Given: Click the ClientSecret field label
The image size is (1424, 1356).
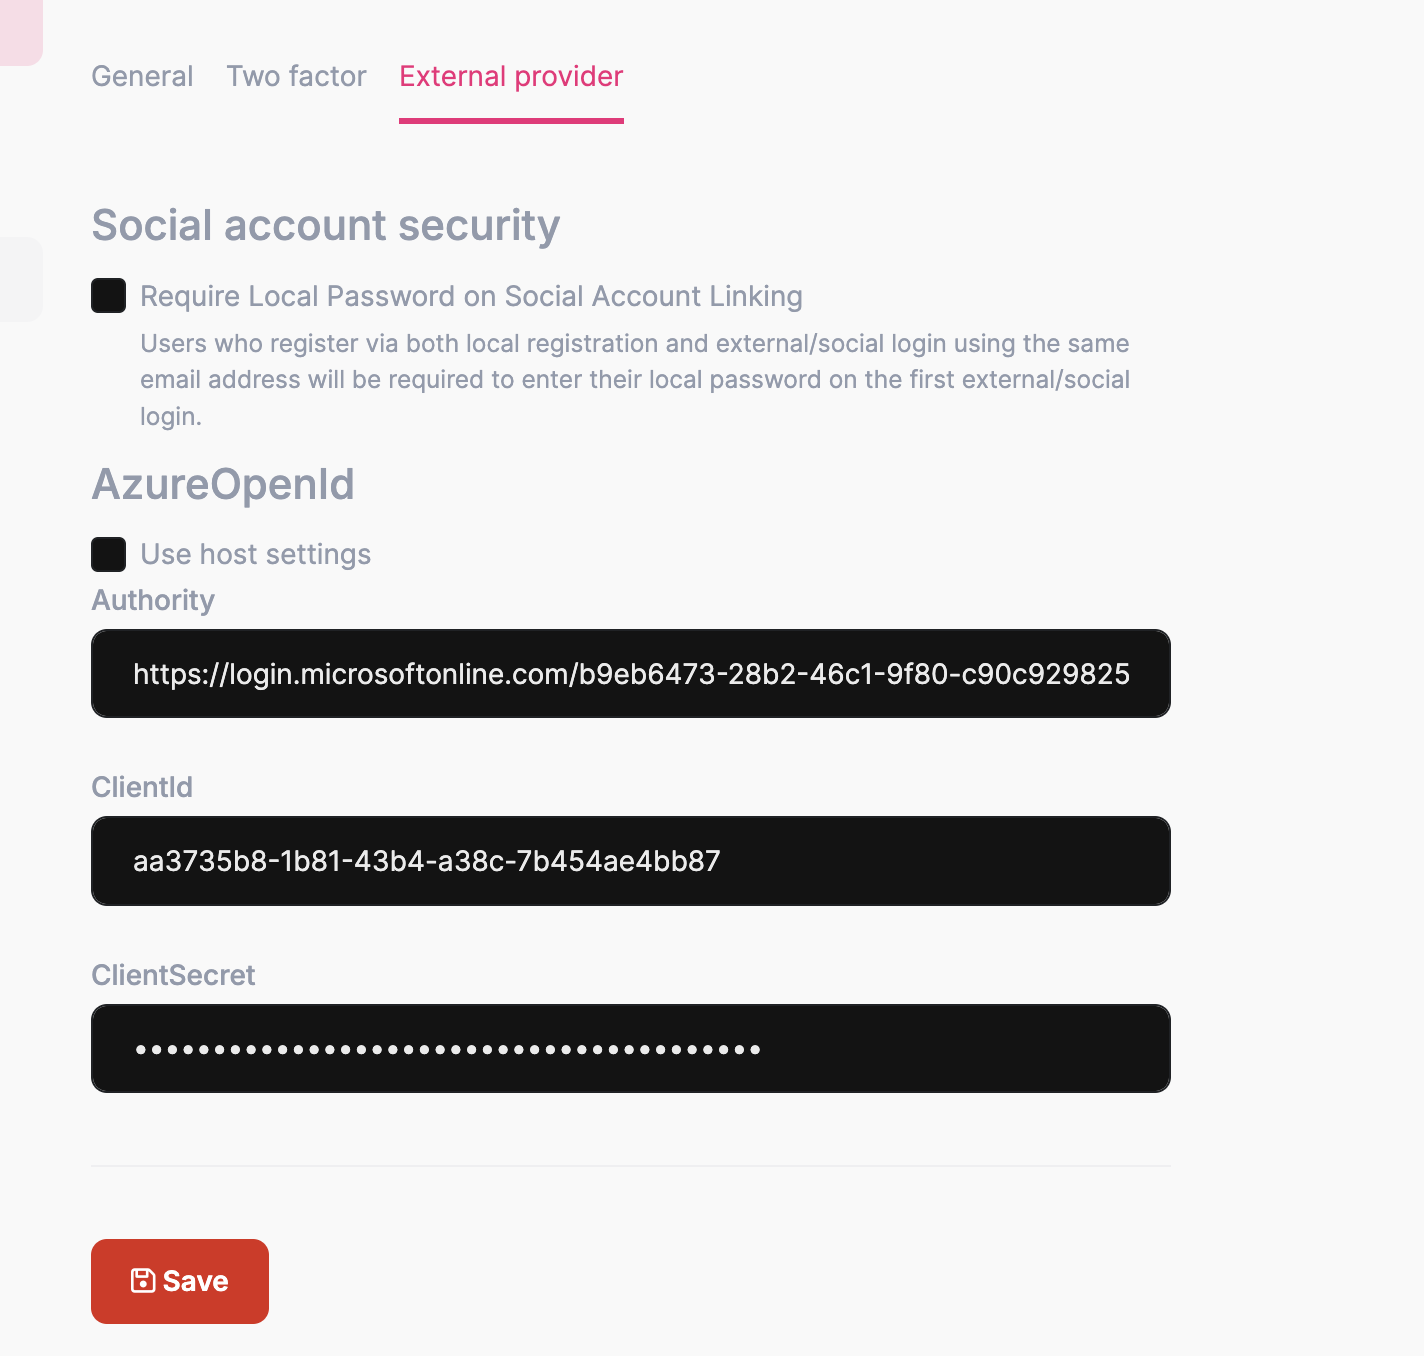Looking at the screenshot, I should (173, 975).
